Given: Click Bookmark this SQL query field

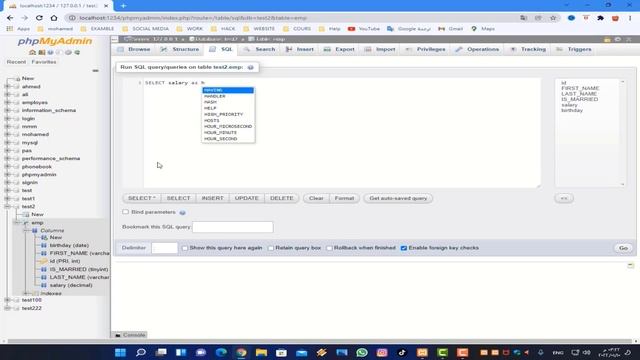Looking at the screenshot, I should click(x=233, y=227).
